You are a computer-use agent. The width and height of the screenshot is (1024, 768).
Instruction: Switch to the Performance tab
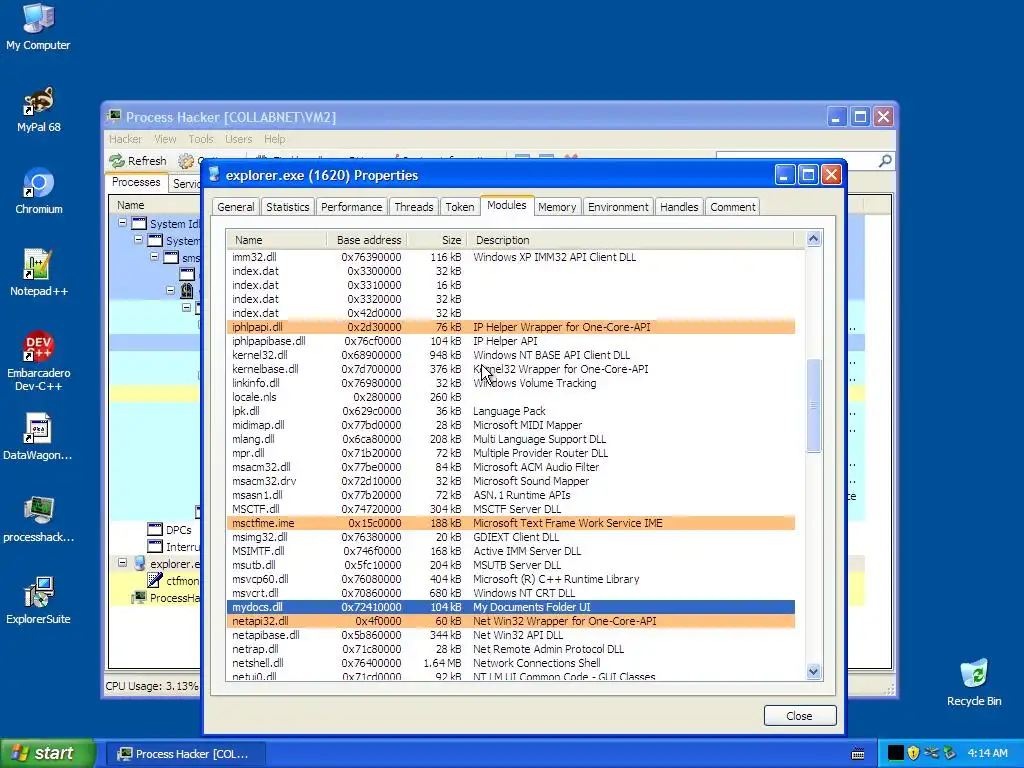351,207
